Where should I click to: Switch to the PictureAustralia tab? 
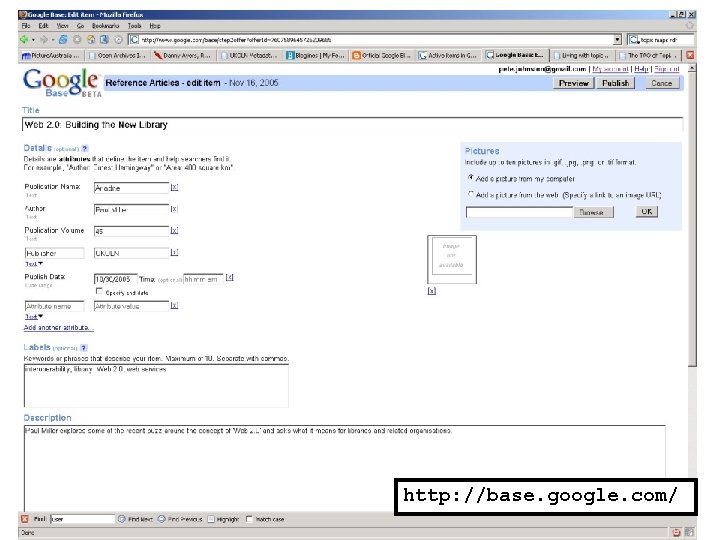pyautogui.click(x=51, y=56)
